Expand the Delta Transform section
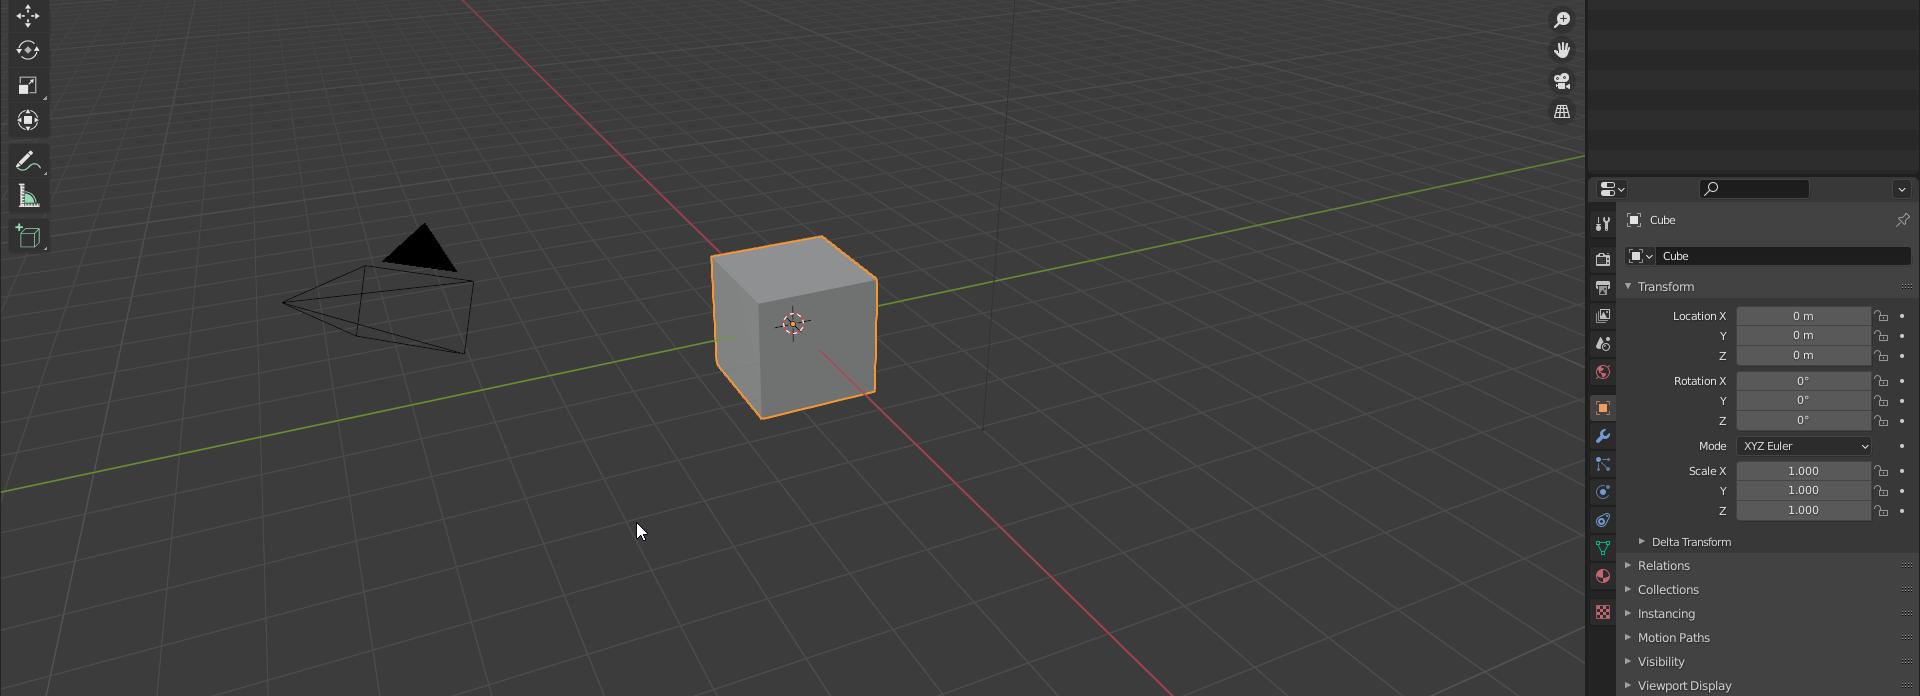1920x696 pixels. [1690, 542]
